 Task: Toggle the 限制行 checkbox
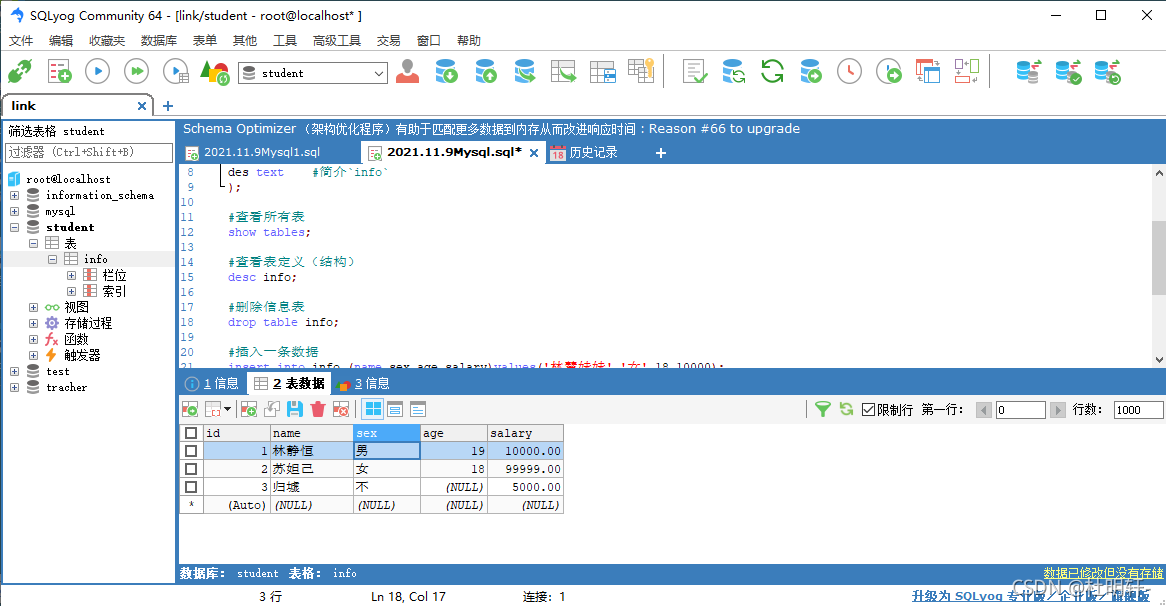click(868, 410)
